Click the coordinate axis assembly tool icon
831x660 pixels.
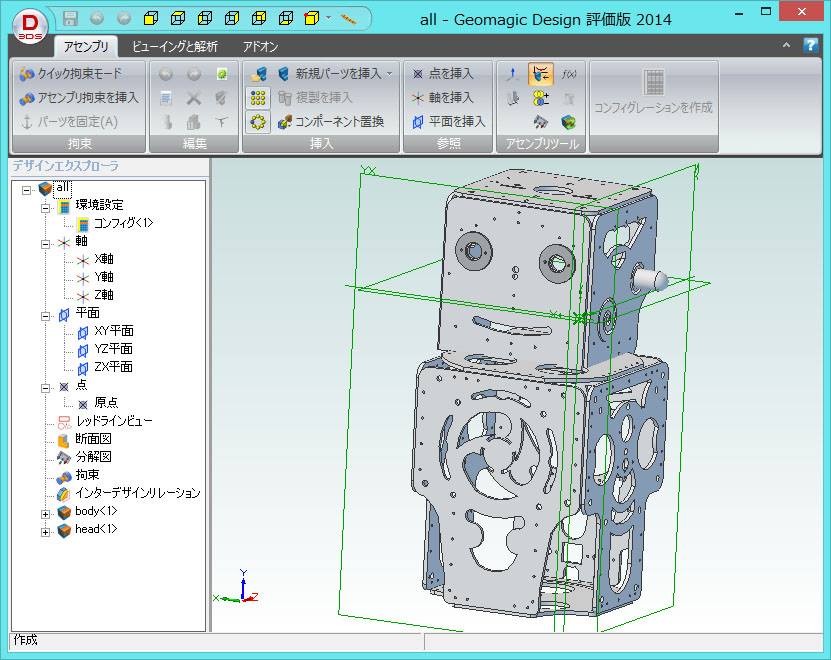tap(512, 74)
